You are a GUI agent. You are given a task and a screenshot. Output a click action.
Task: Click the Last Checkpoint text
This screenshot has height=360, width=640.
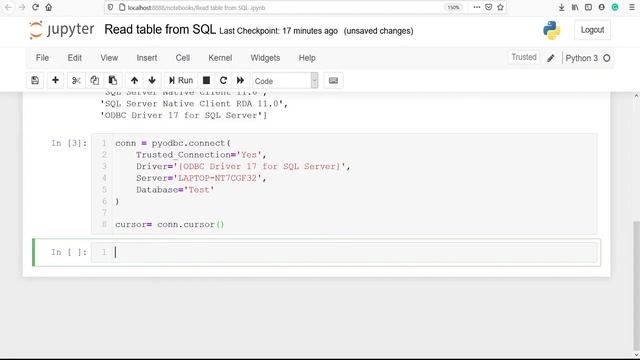pos(278,31)
